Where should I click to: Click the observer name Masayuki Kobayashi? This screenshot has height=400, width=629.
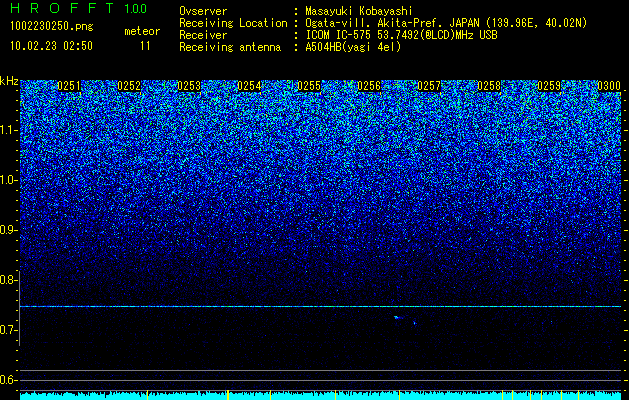coord(359,12)
